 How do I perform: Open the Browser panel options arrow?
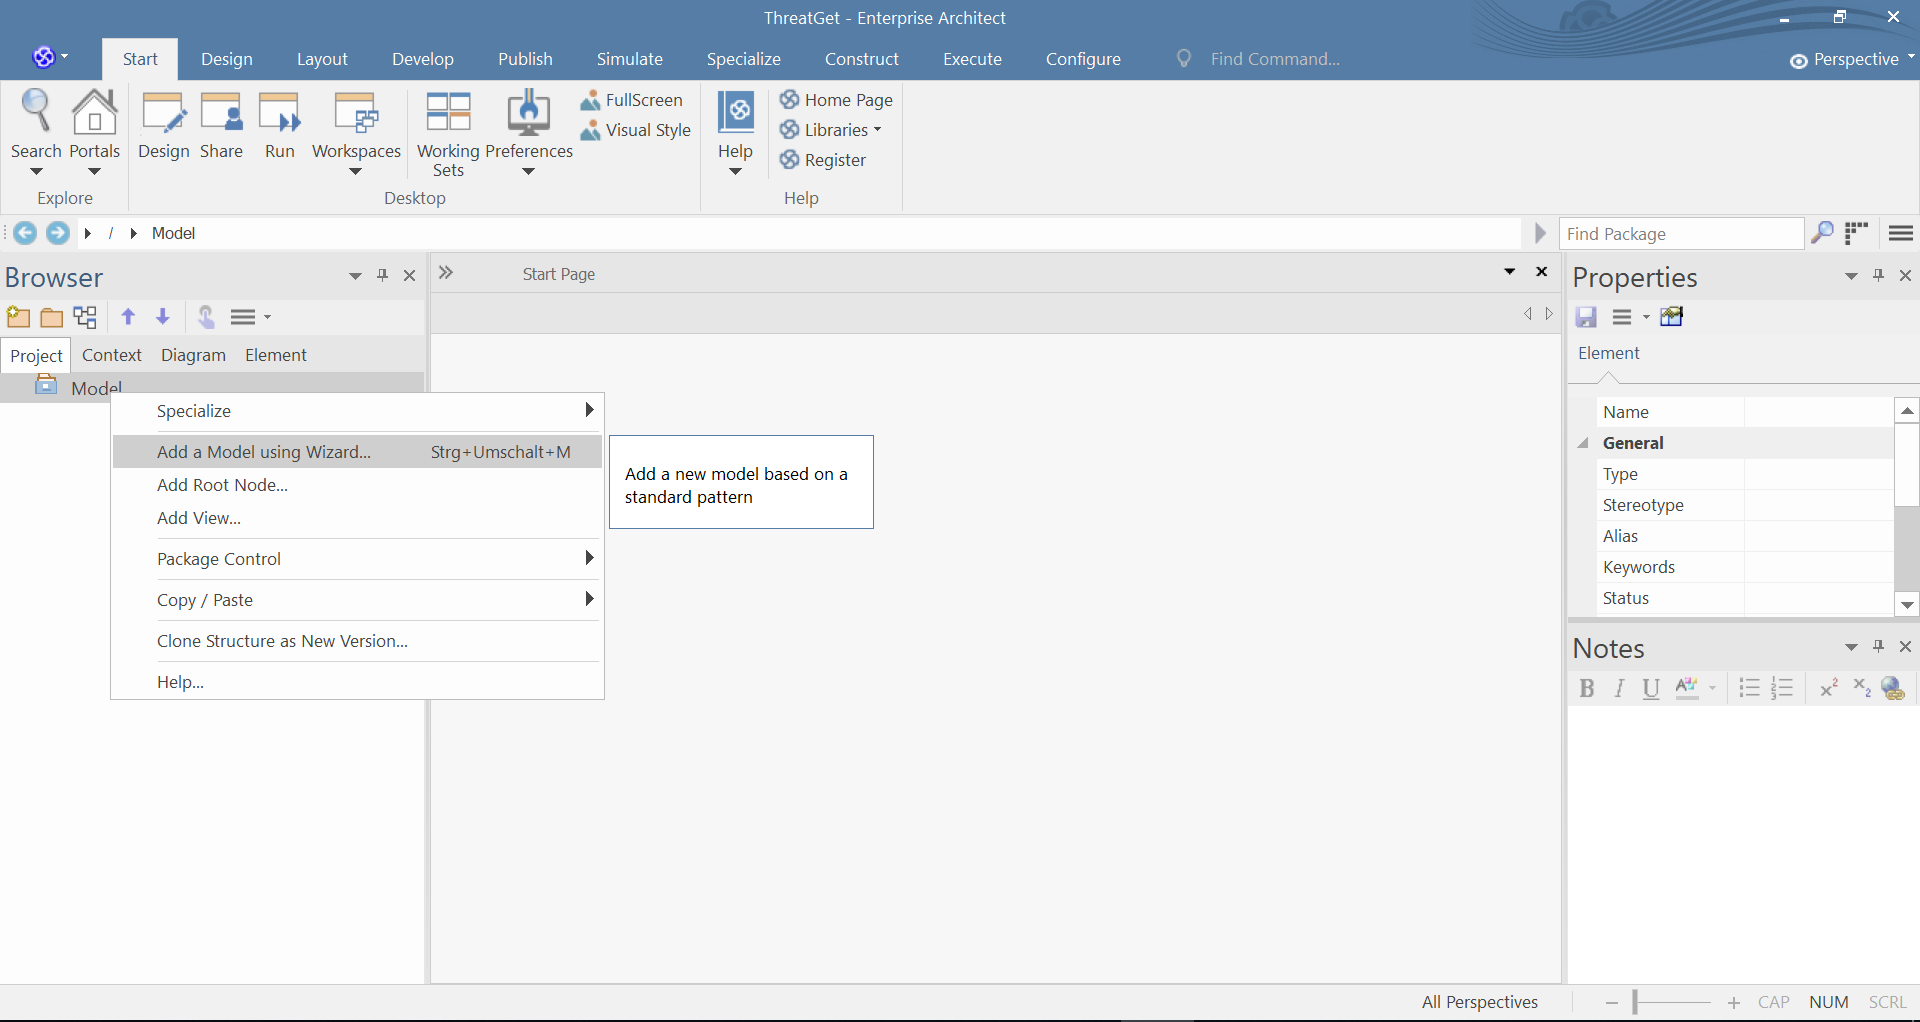coord(355,276)
